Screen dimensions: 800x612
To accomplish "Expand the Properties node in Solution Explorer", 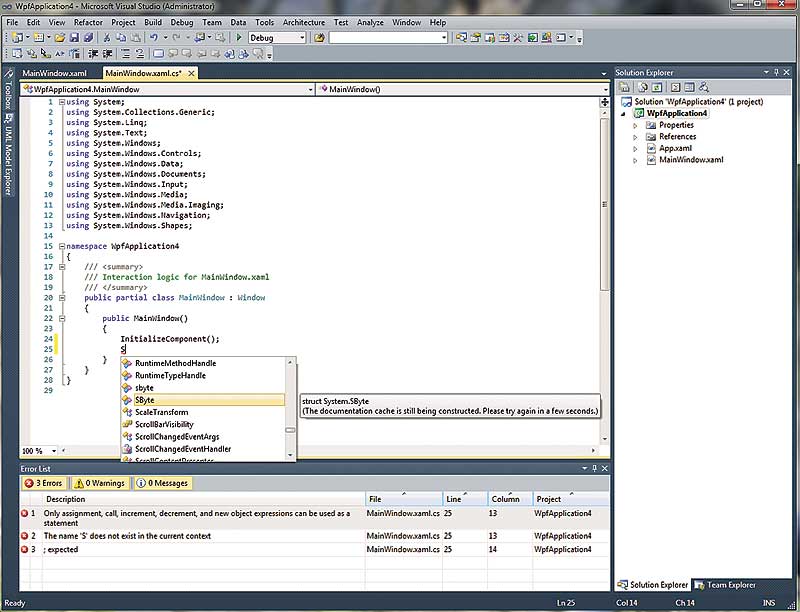I will [635, 125].
